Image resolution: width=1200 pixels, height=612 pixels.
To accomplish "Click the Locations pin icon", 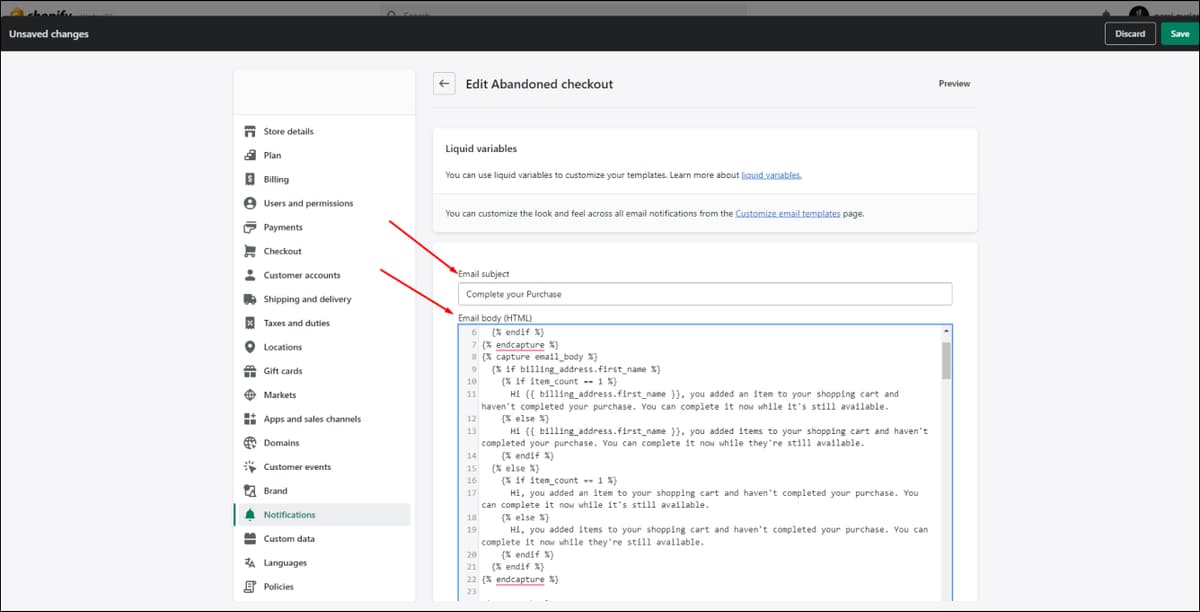I will click(250, 347).
